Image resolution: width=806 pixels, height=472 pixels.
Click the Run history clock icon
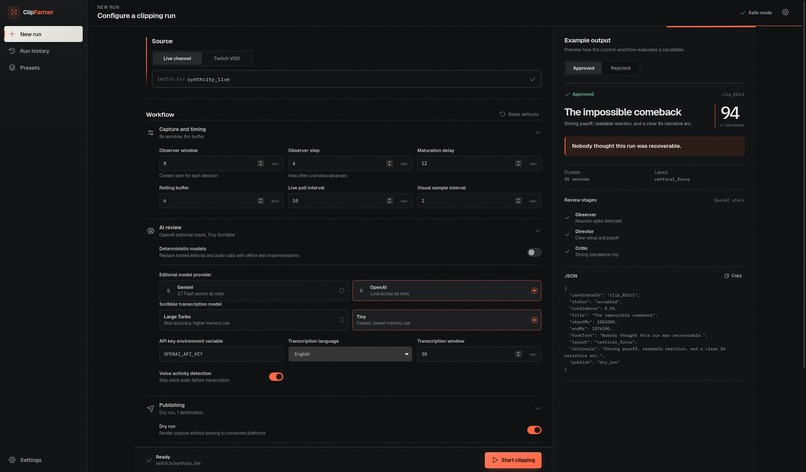click(12, 51)
